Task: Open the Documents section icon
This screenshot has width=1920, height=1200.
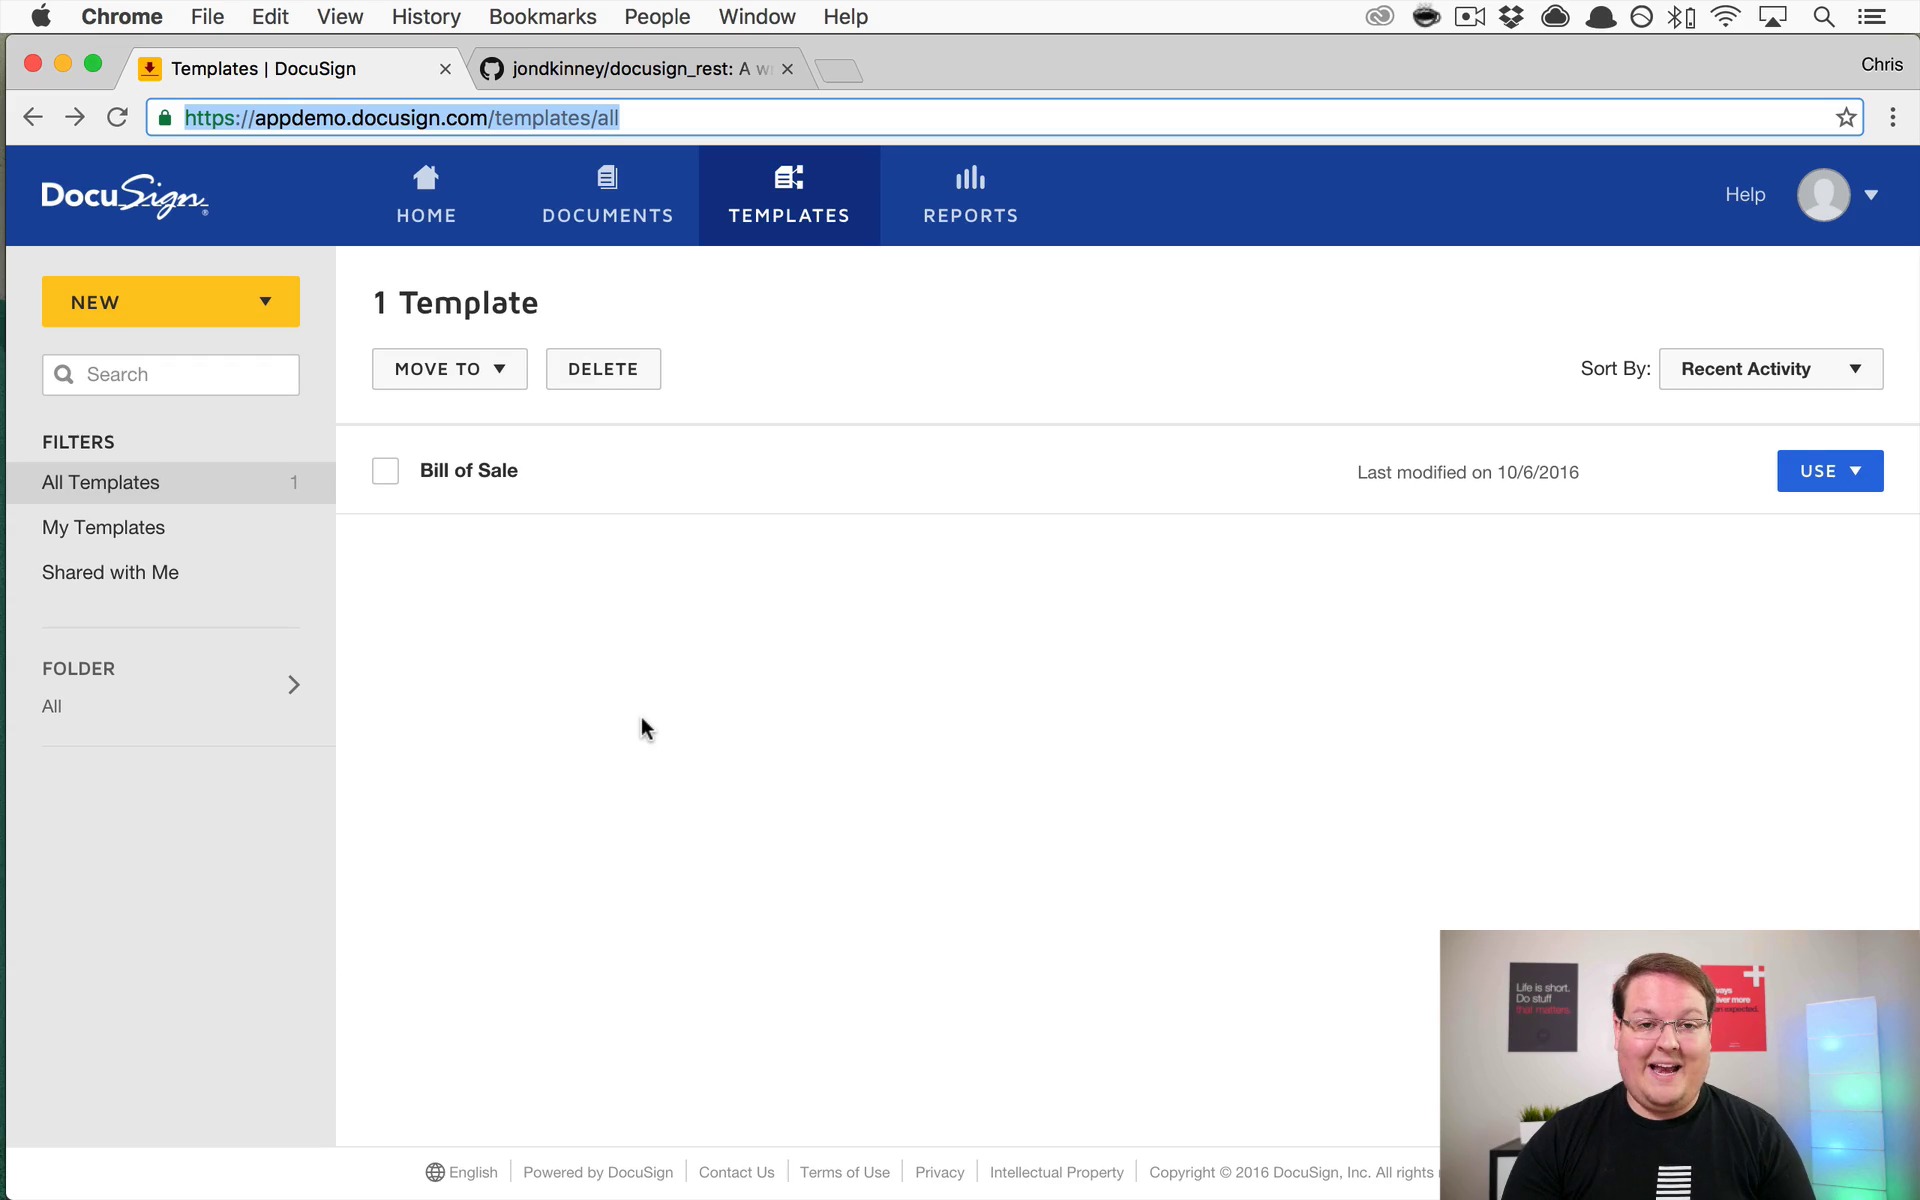Action: (607, 178)
